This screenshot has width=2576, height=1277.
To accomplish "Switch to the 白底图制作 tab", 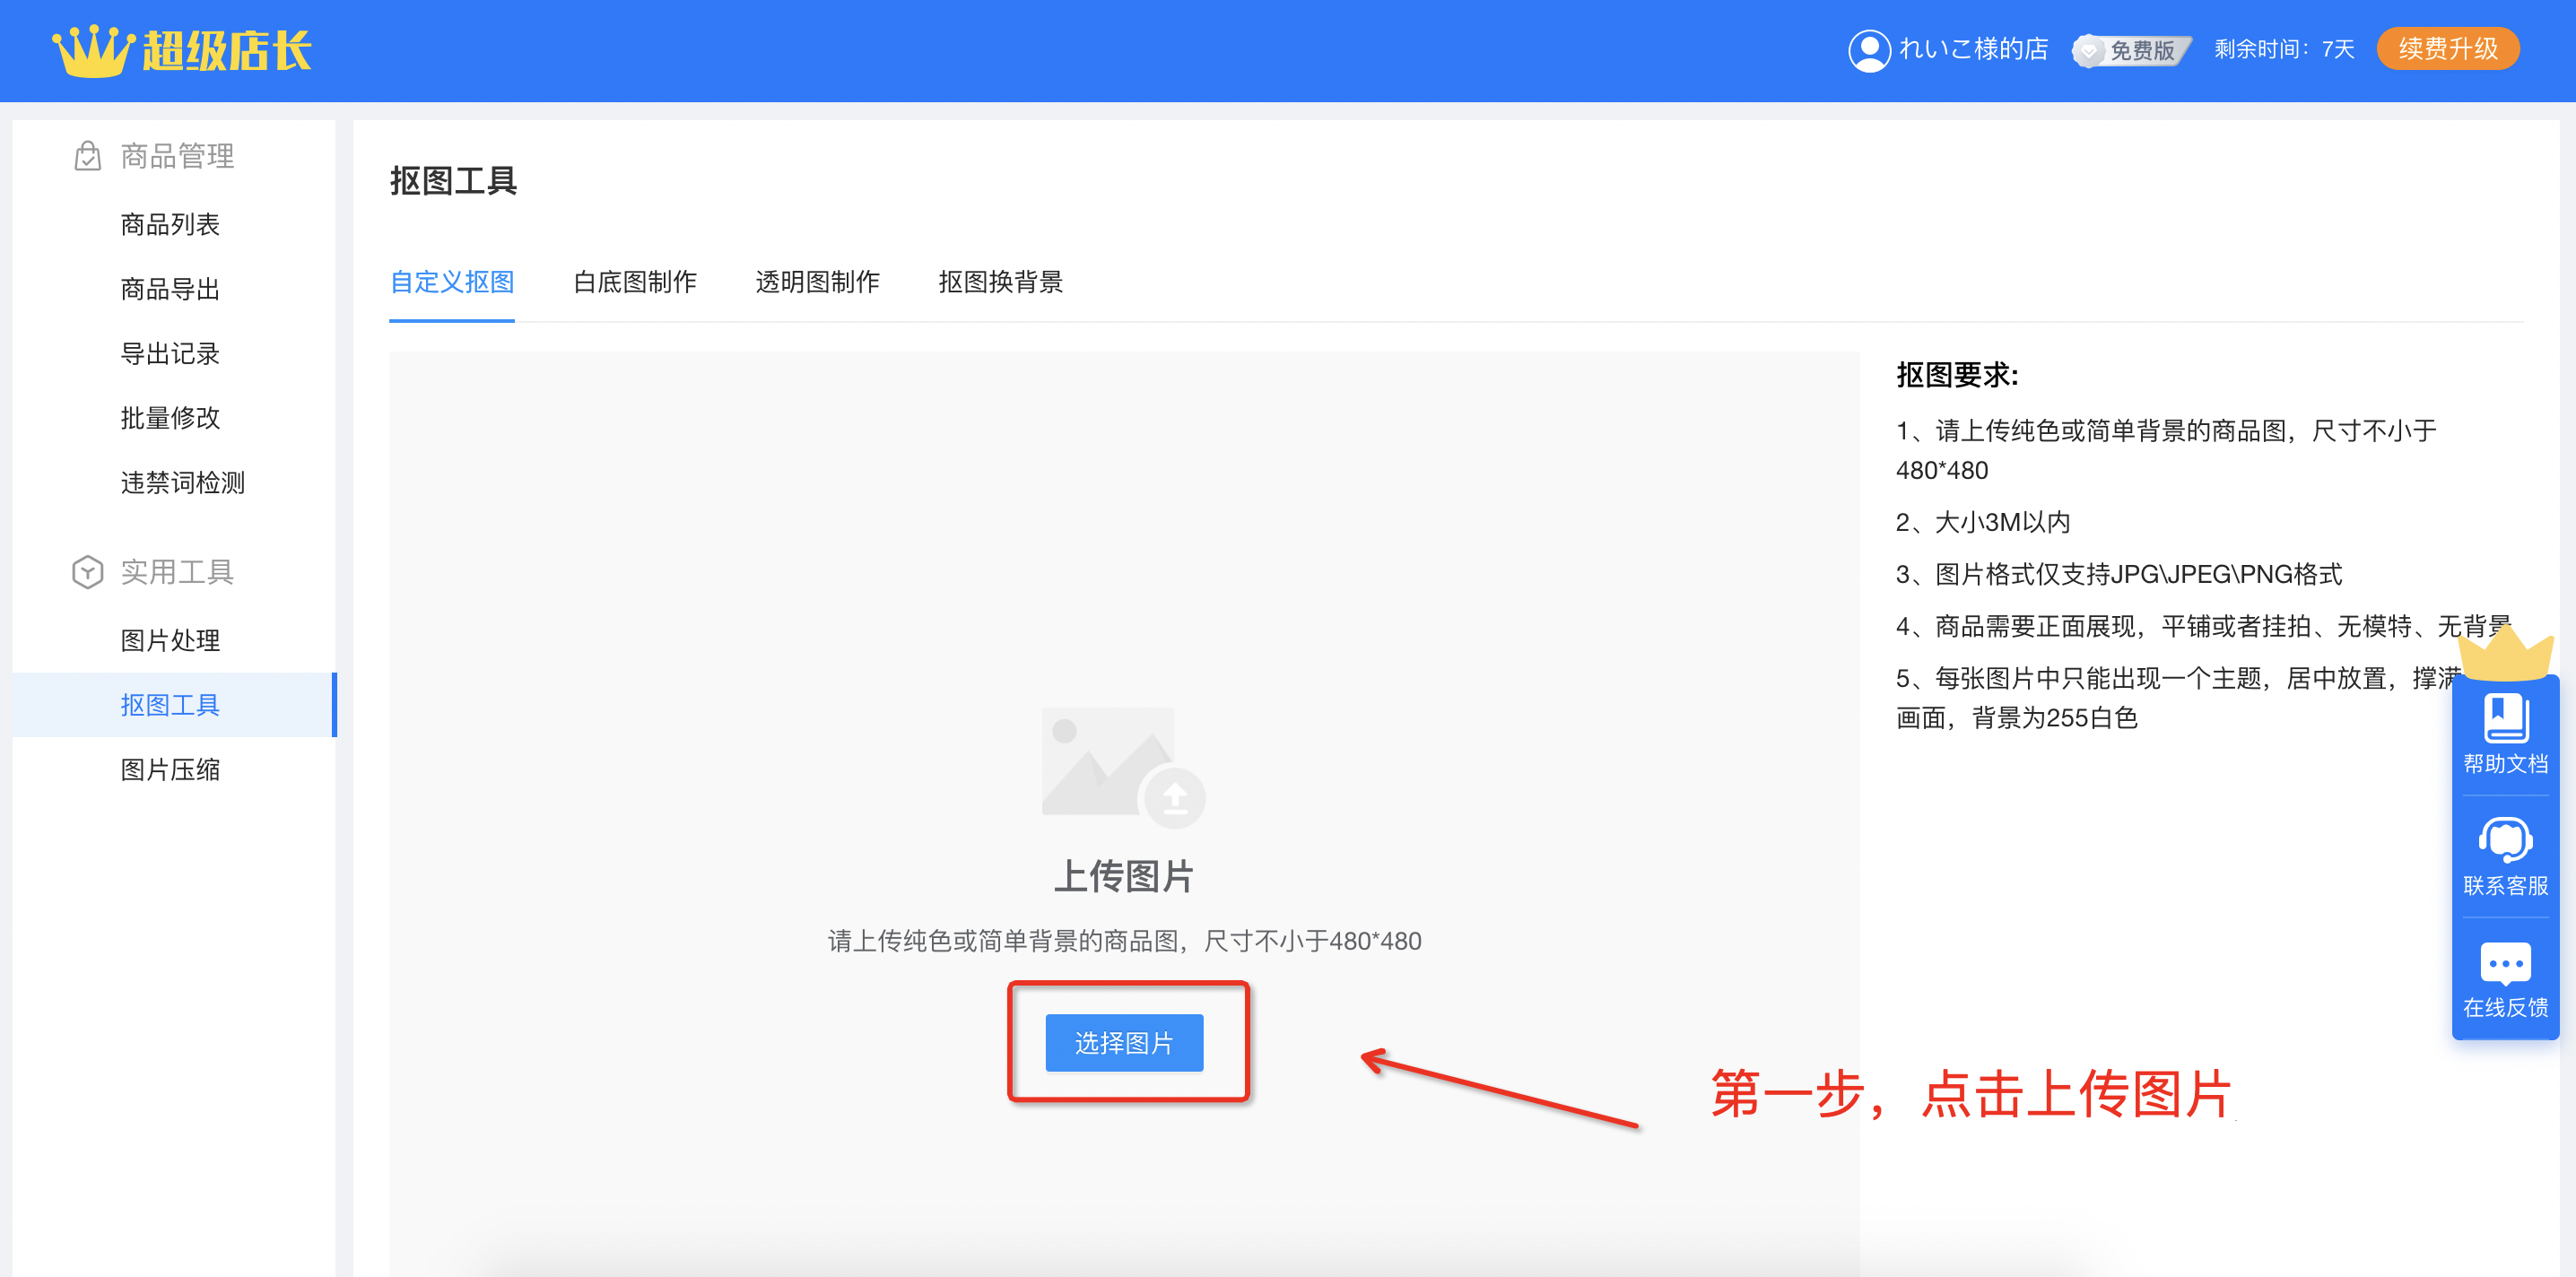I will click(635, 282).
